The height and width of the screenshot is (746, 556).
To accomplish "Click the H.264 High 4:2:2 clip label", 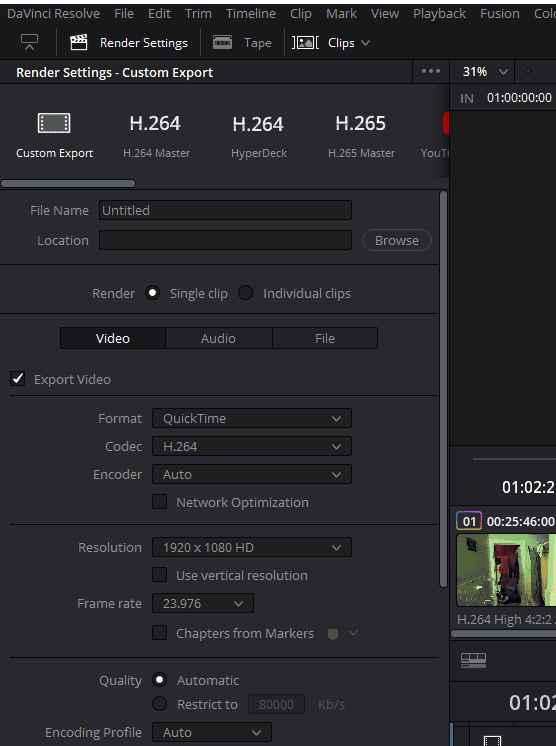I will click(506, 619).
